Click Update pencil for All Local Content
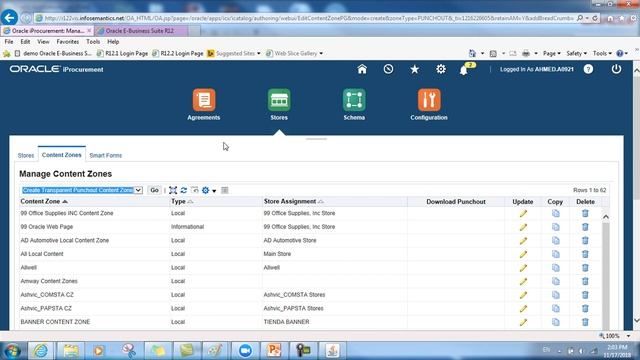Image resolution: width=640 pixels, height=360 pixels. [x=523, y=254]
